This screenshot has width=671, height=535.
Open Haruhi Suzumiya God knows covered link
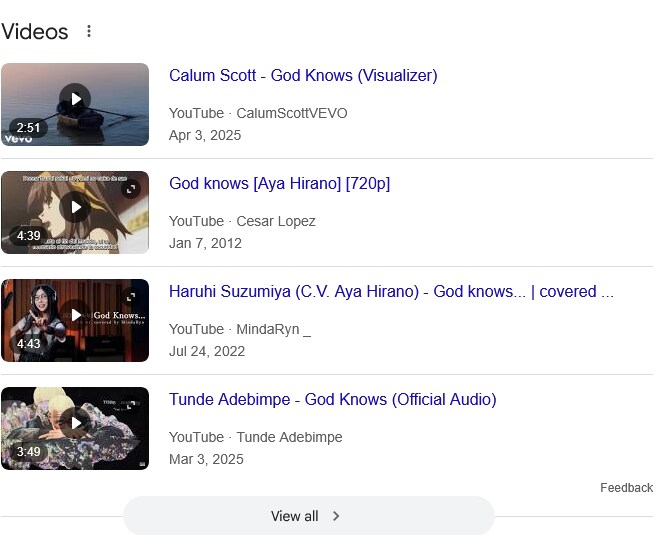[391, 291]
